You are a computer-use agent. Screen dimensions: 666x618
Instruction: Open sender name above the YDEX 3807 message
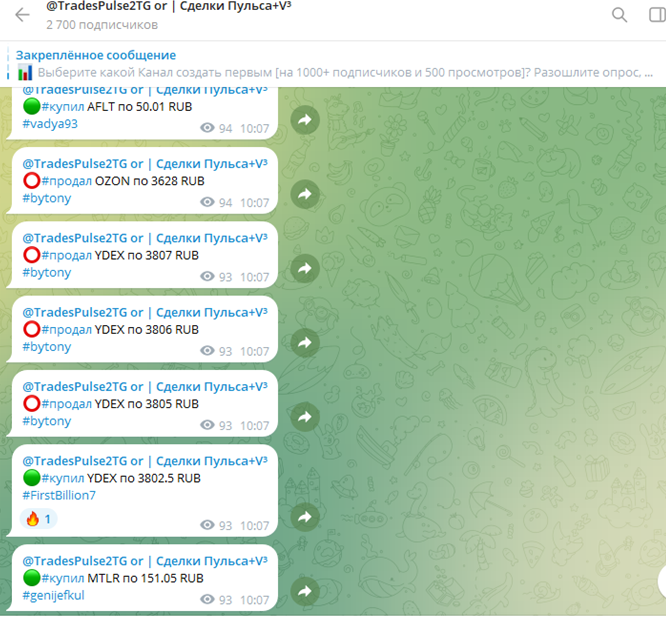click(145, 238)
